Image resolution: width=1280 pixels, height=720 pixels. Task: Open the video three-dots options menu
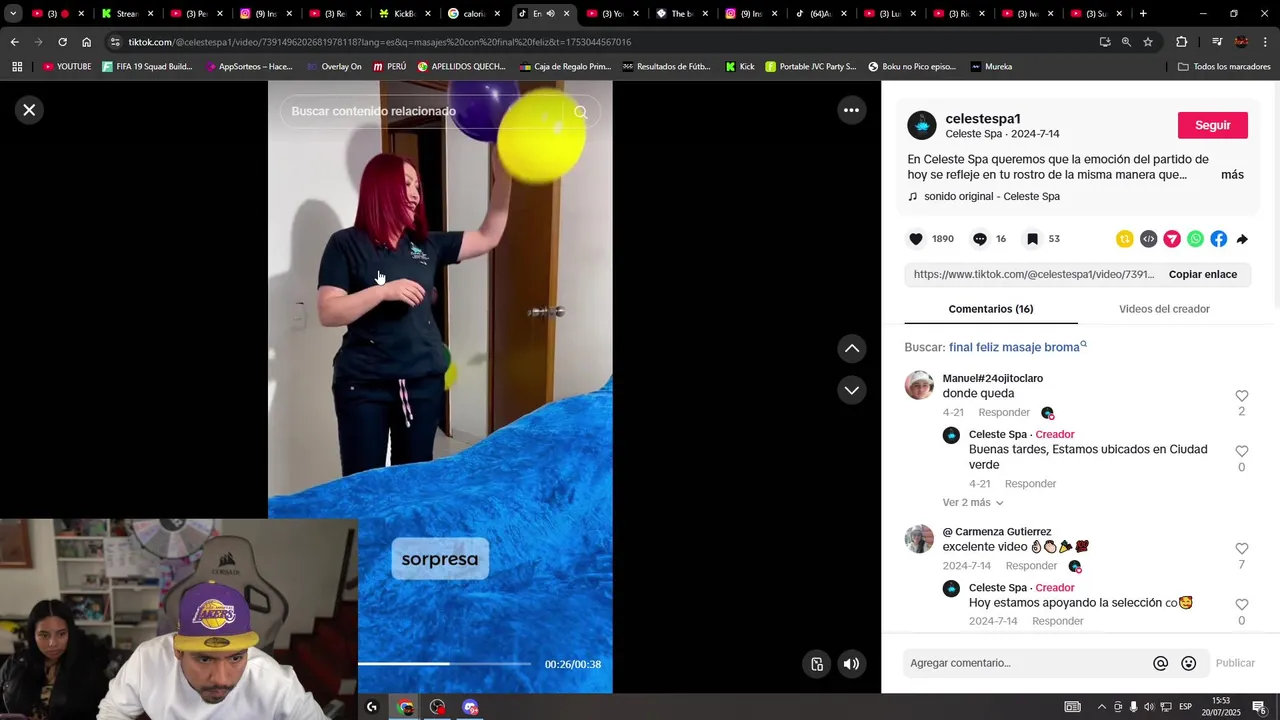click(x=851, y=110)
